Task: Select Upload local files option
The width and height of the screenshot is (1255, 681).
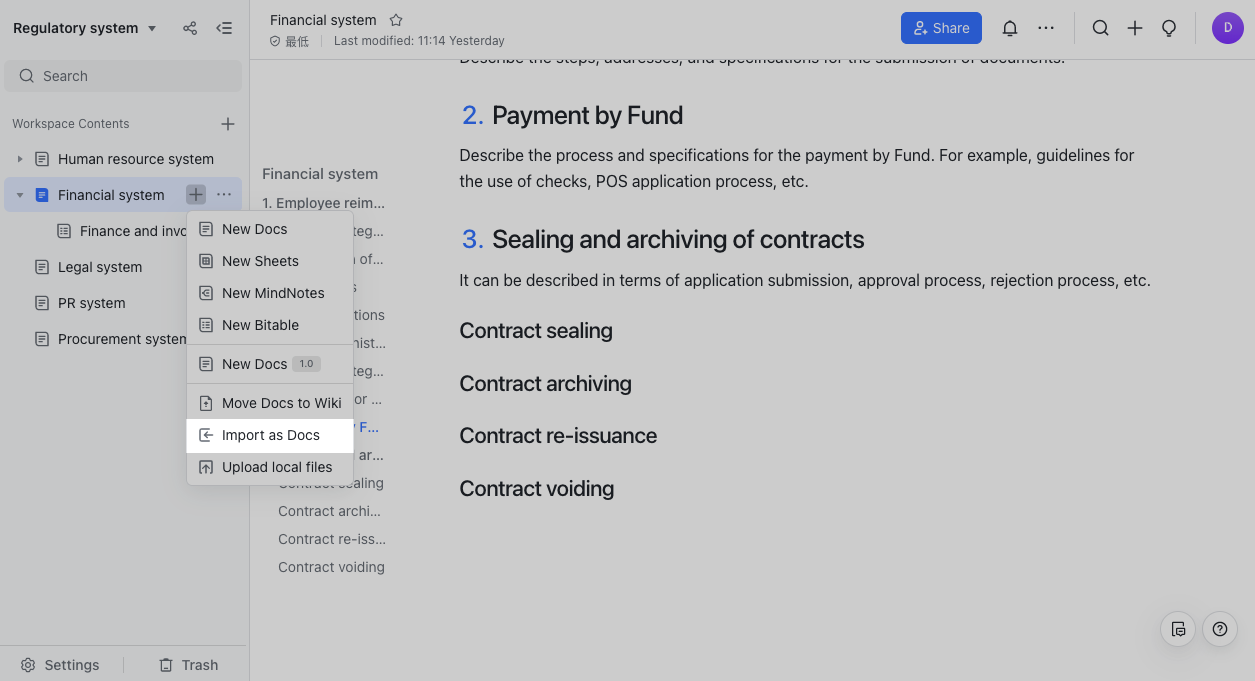Action: click(x=276, y=467)
